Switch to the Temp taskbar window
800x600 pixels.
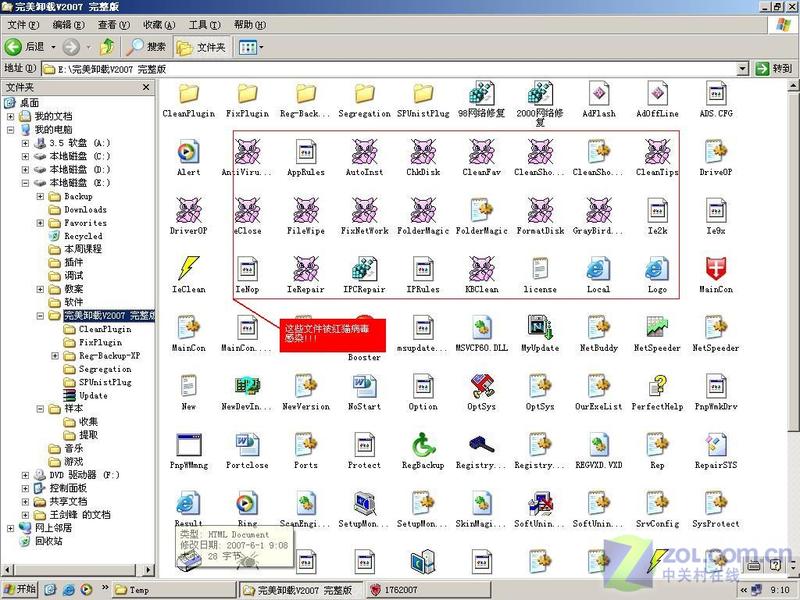point(173,590)
